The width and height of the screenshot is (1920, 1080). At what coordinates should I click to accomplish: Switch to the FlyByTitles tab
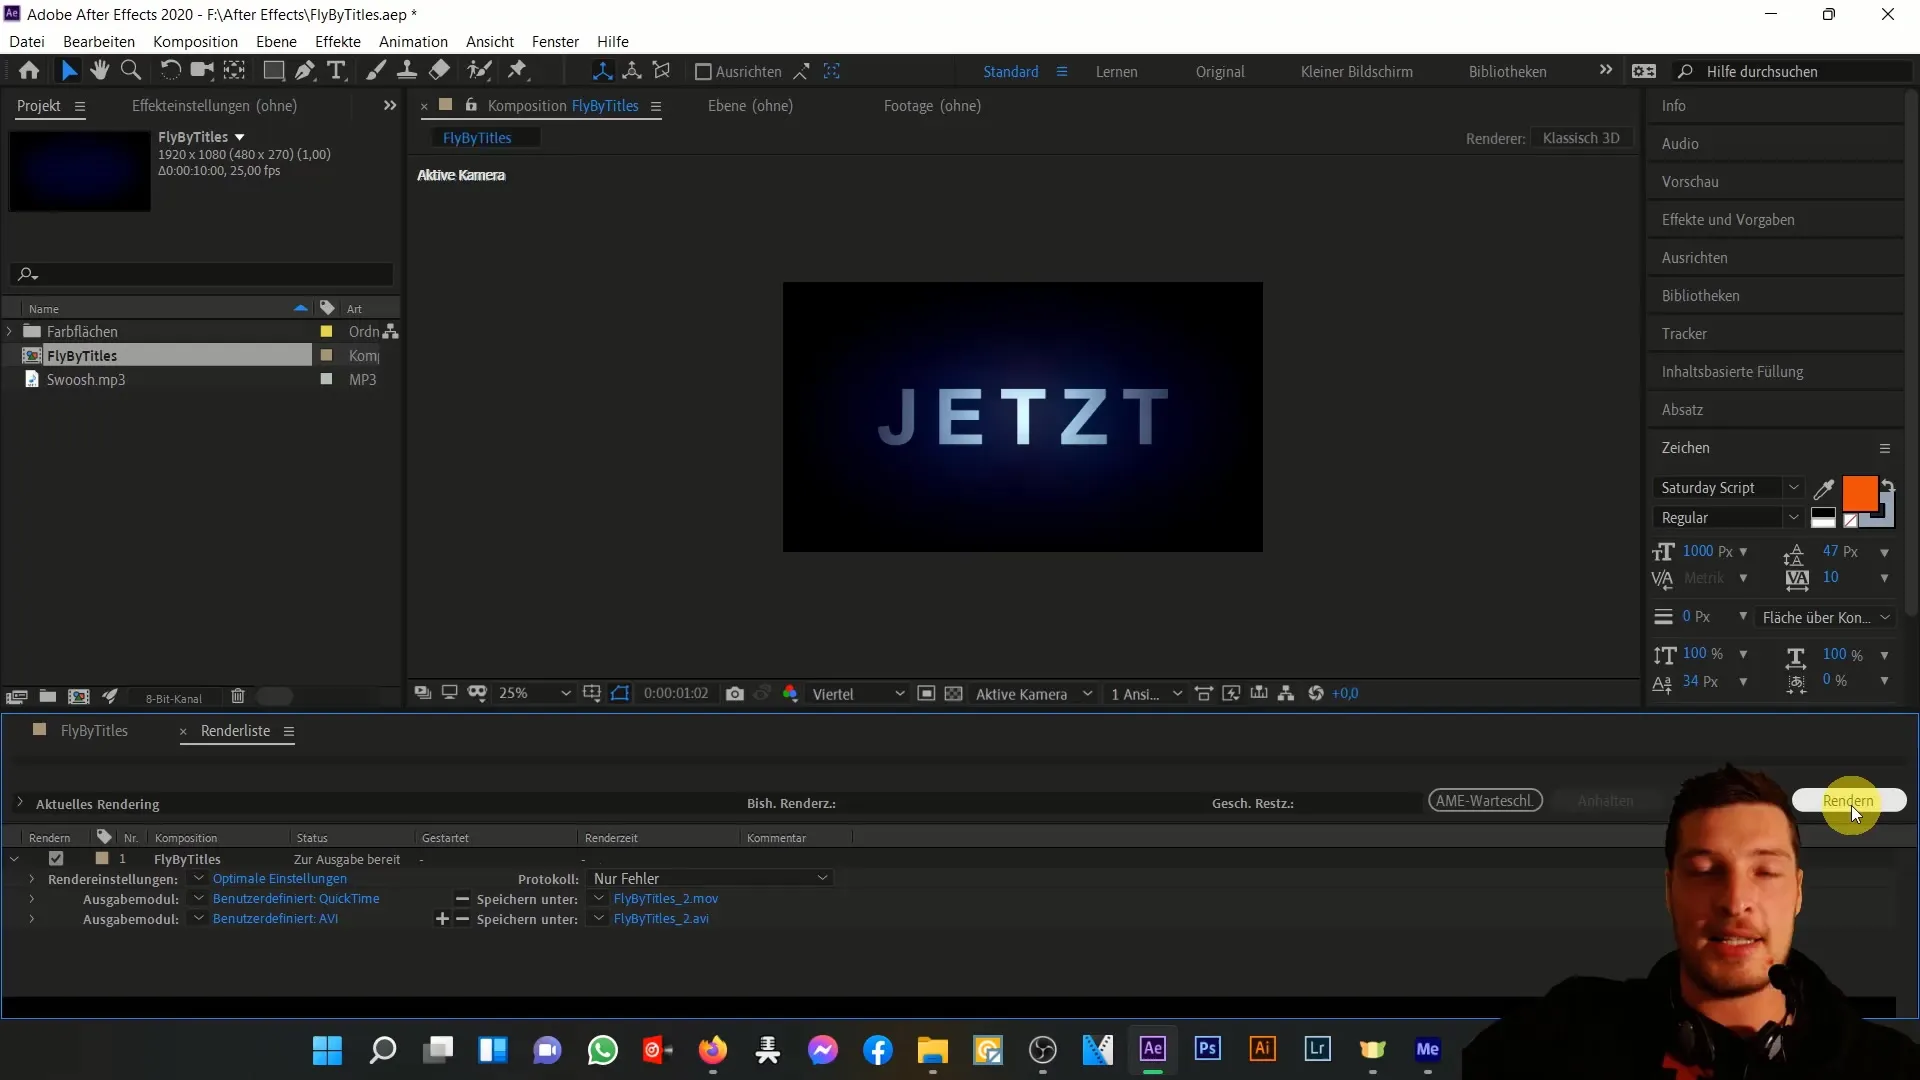[x=94, y=731]
